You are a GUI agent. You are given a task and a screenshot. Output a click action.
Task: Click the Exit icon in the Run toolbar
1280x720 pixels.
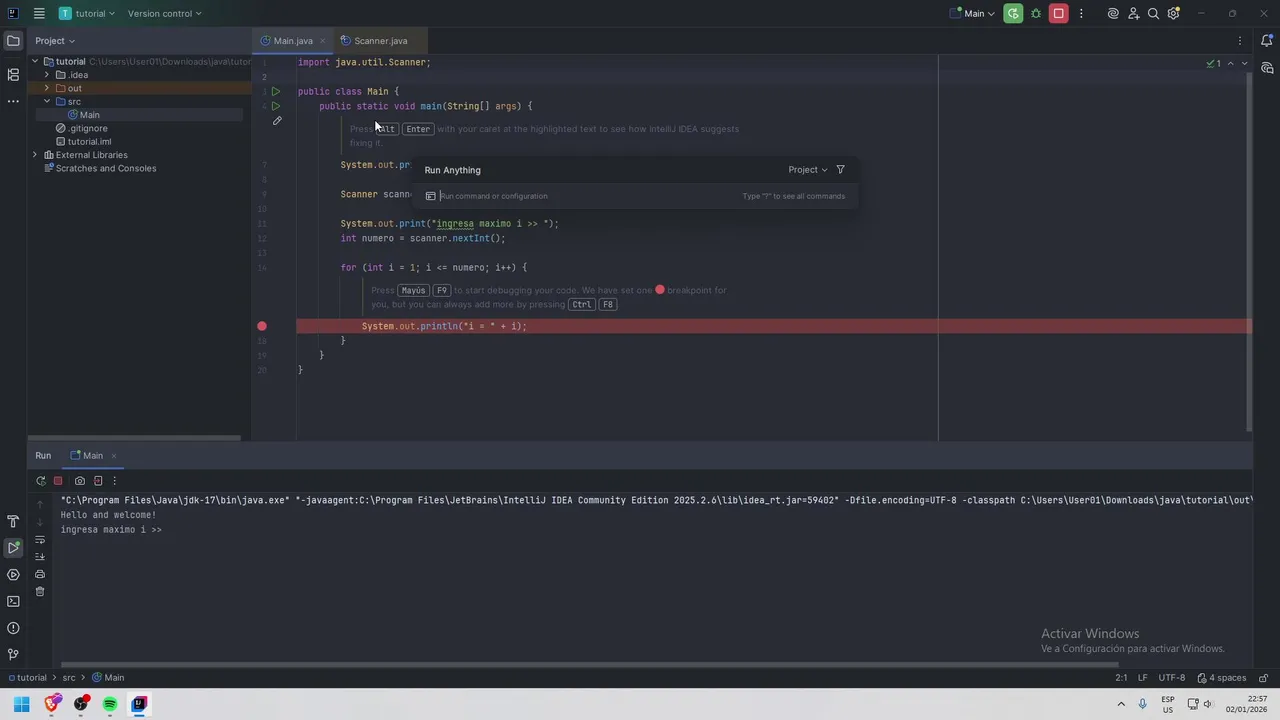[x=98, y=481]
